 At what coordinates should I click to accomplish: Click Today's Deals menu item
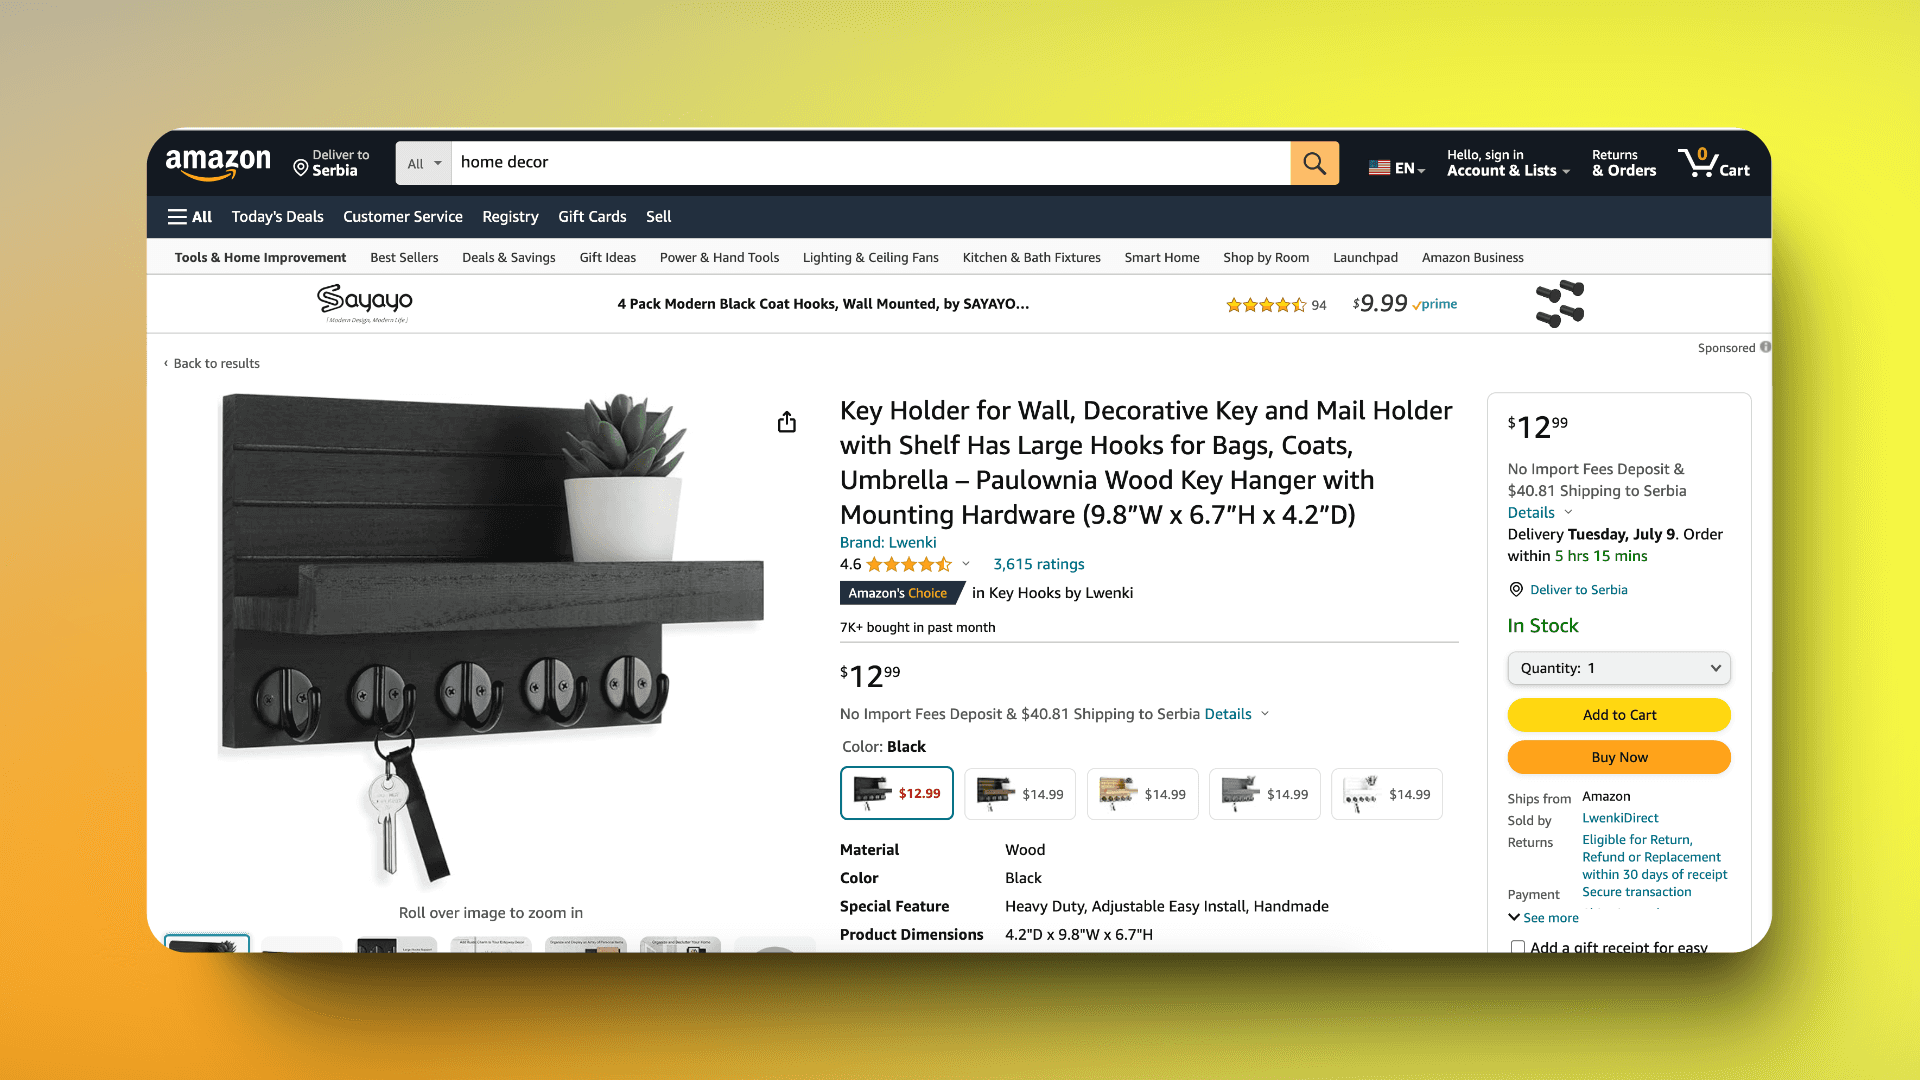pyautogui.click(x=277, y=215)
